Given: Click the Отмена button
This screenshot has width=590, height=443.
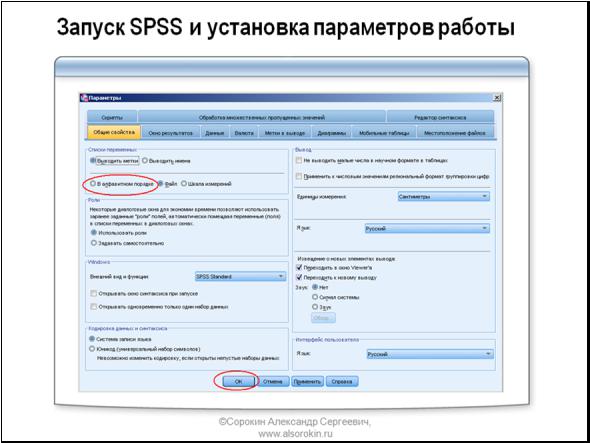Looking at the screenshot, I should coord(273,381).
